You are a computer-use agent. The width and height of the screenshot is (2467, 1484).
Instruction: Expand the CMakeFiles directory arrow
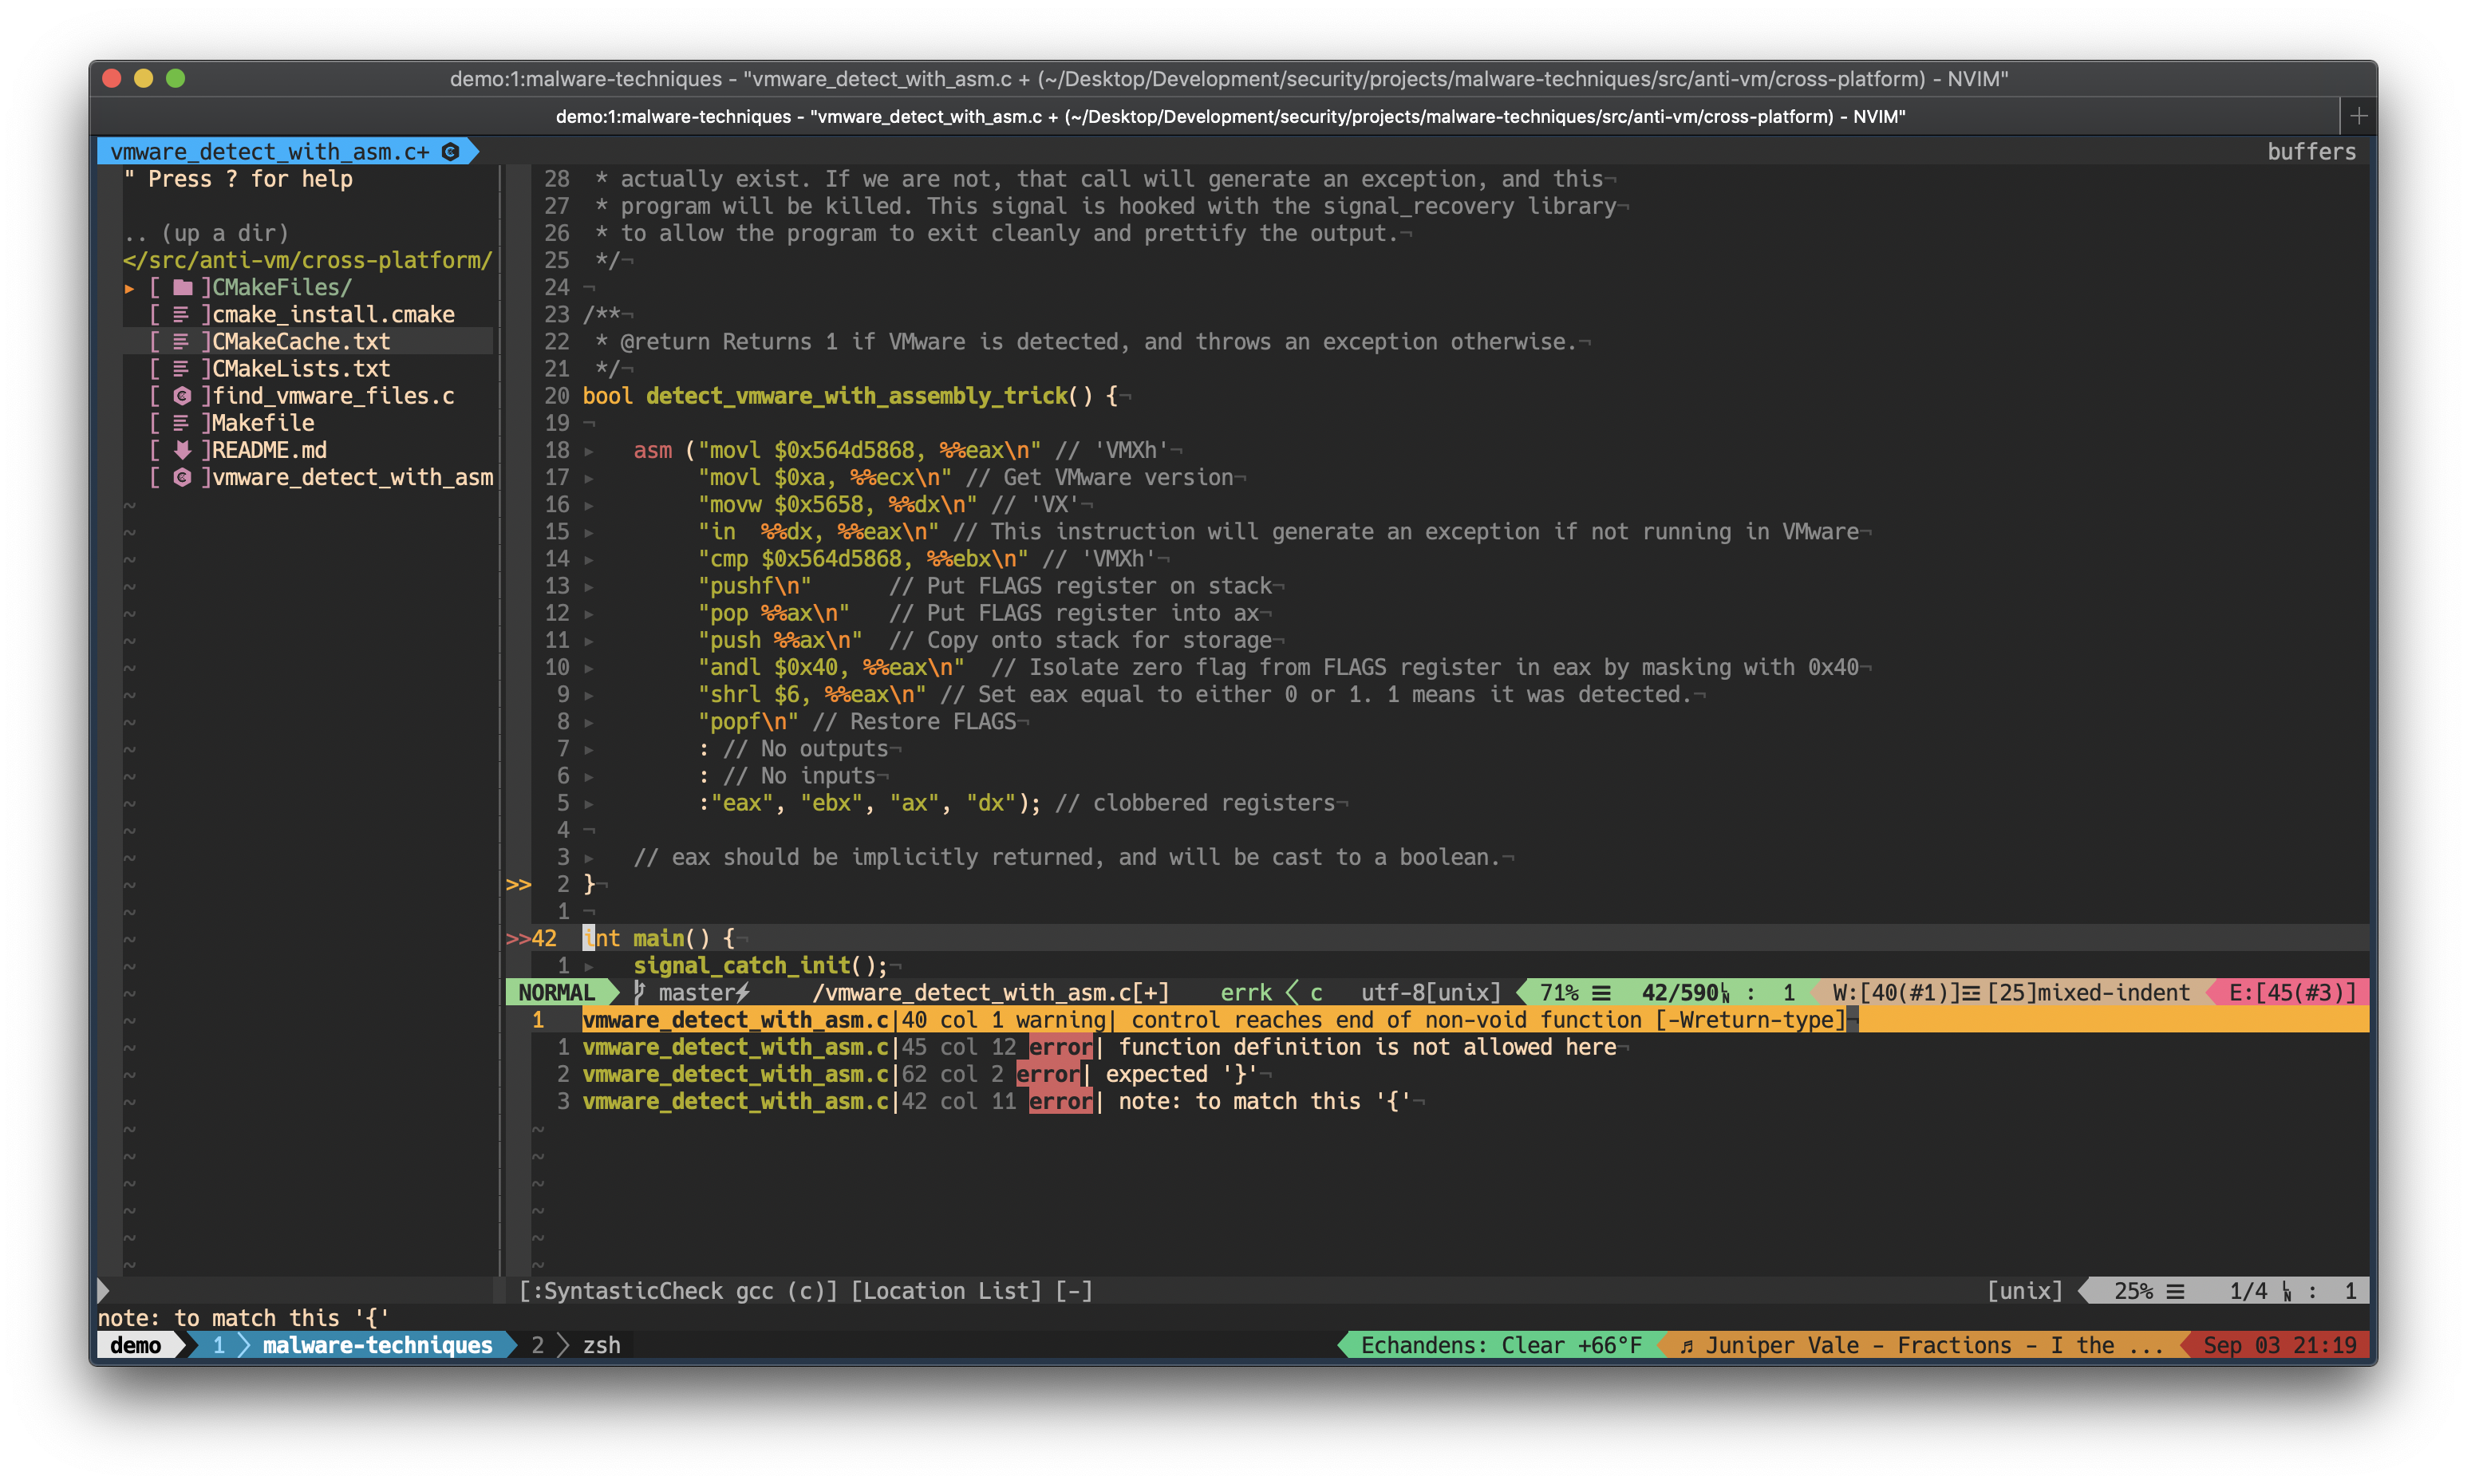pyautogui.click(x=129, y=288)
